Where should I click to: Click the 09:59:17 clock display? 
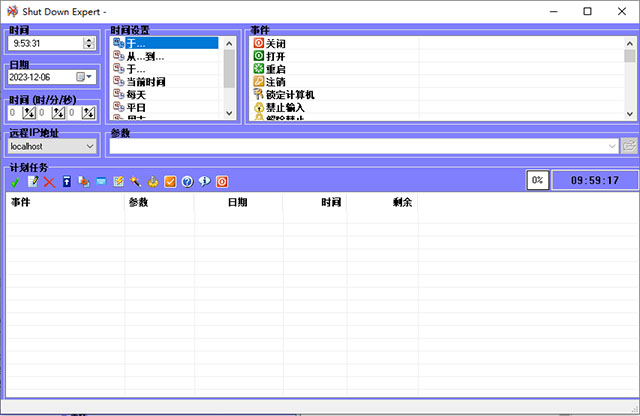pyautogui.click(x=595, y=180)
